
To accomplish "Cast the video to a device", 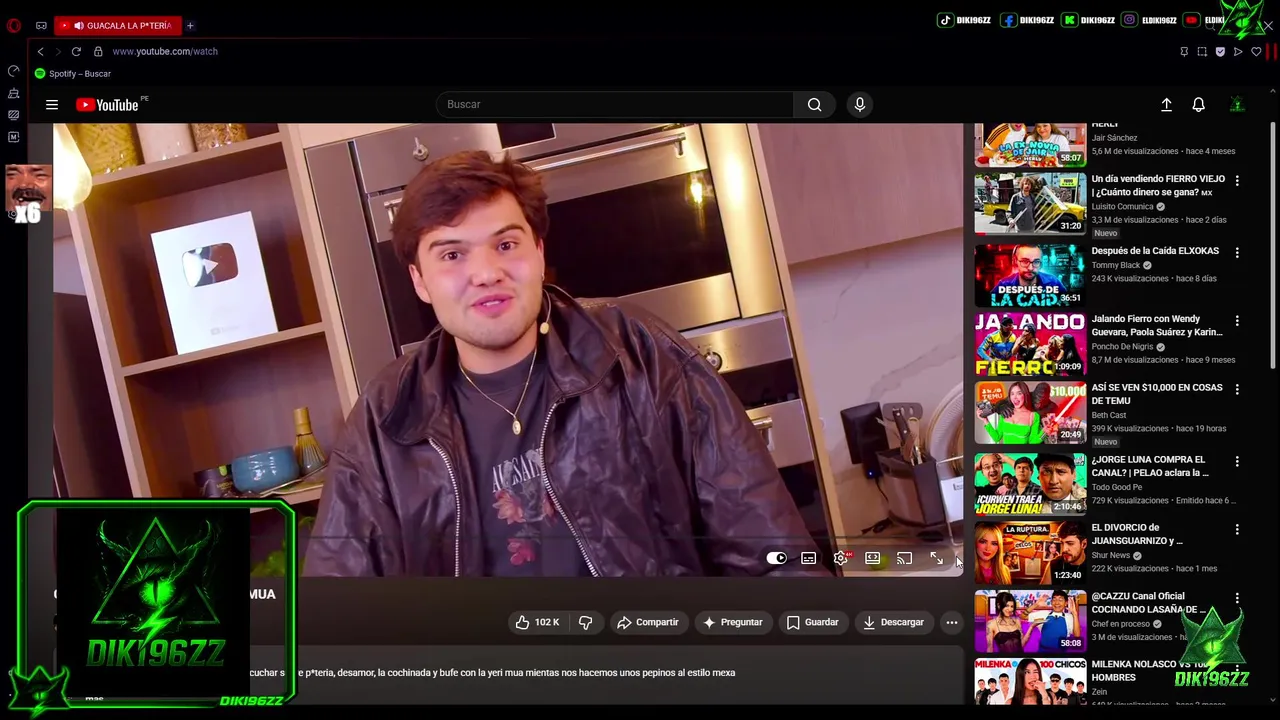I will click(x=905, y=558).
